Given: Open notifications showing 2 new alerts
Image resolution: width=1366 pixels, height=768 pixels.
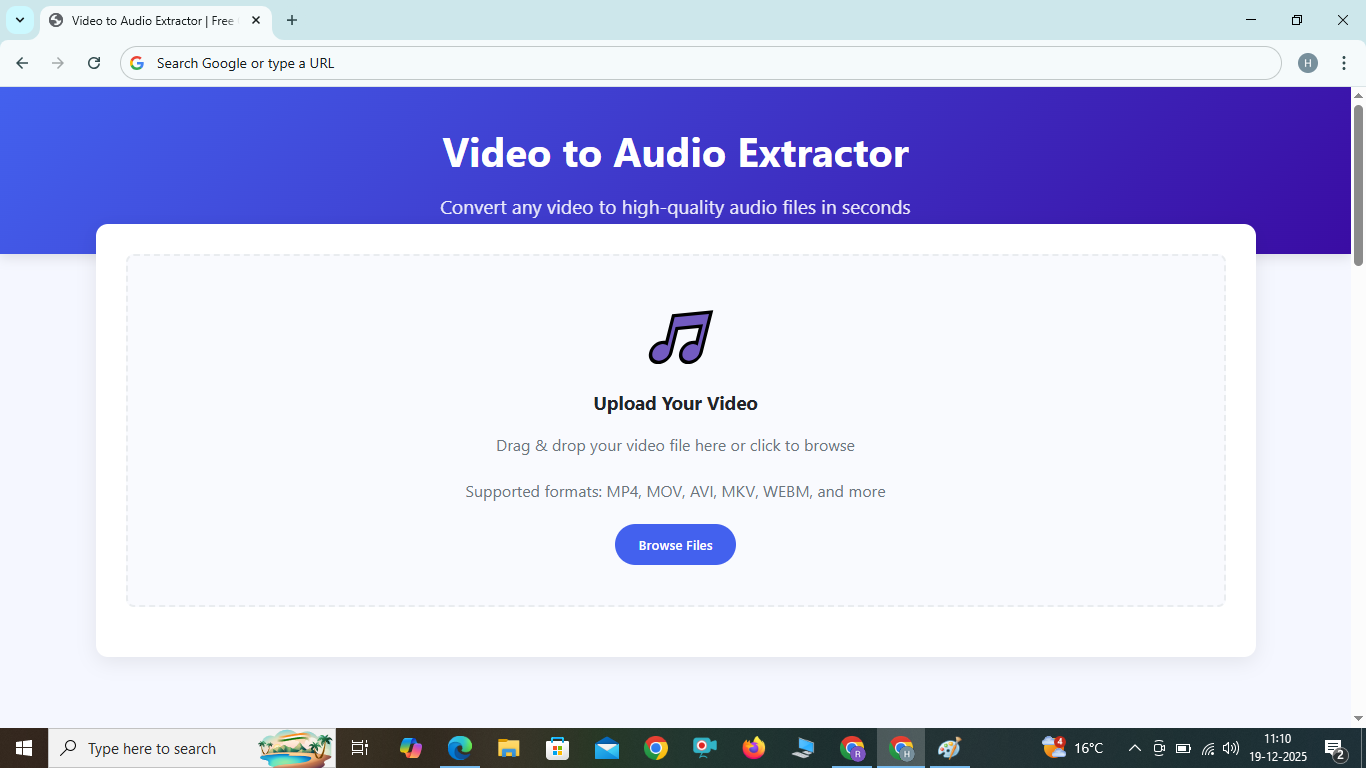Looking at the screenshot, I should coord(1333,748).
